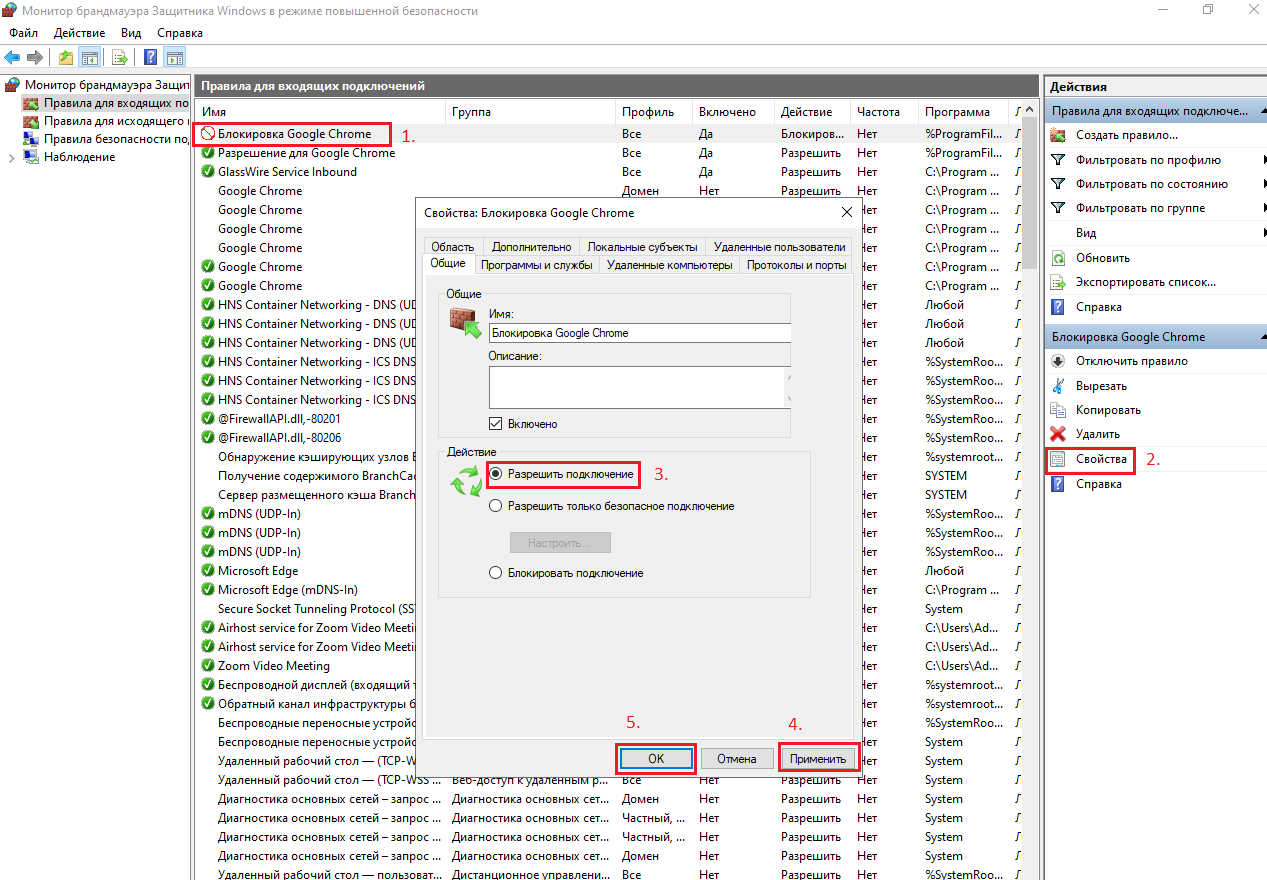Click the green check icon of GlassWire Service Inbound
The width and height of the screenshot is (1267, 880).
pyautogui.click(x=208, y=172)
